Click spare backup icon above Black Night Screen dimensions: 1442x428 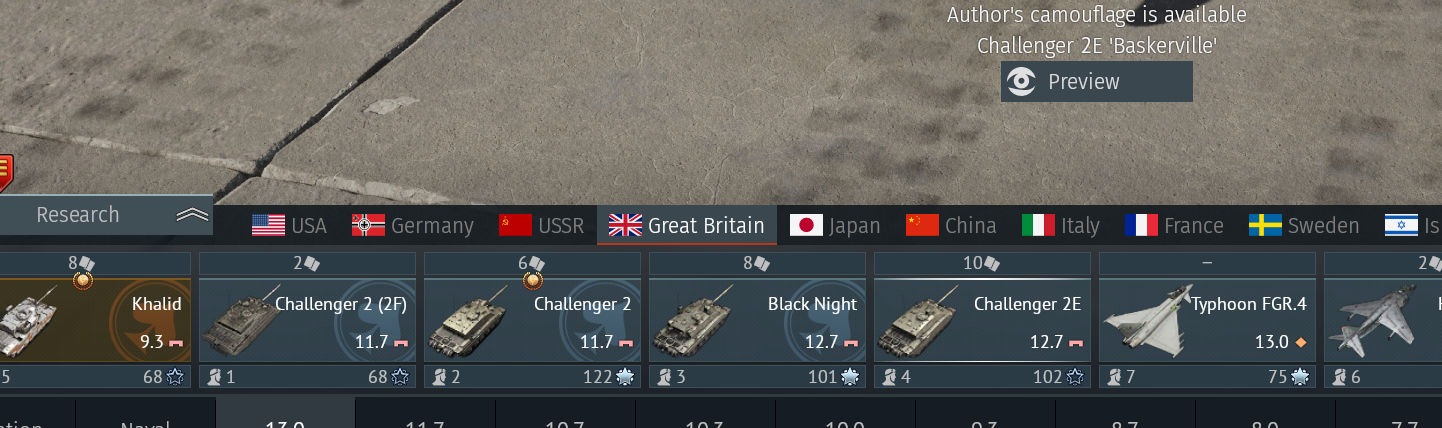[763, 264]
